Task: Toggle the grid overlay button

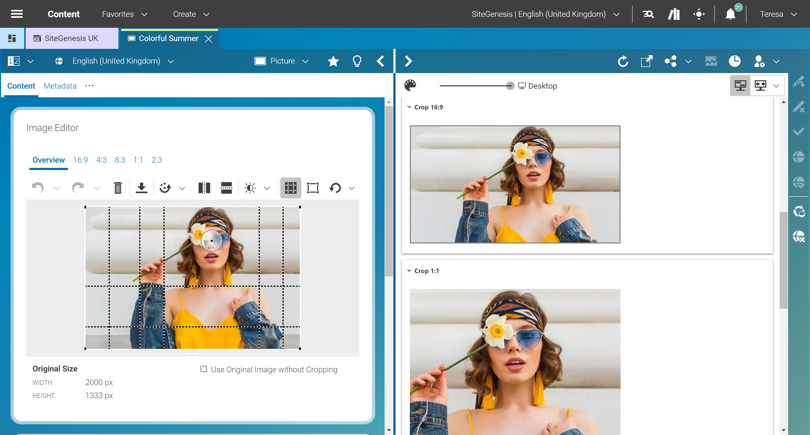Action: tap(290, 188)
